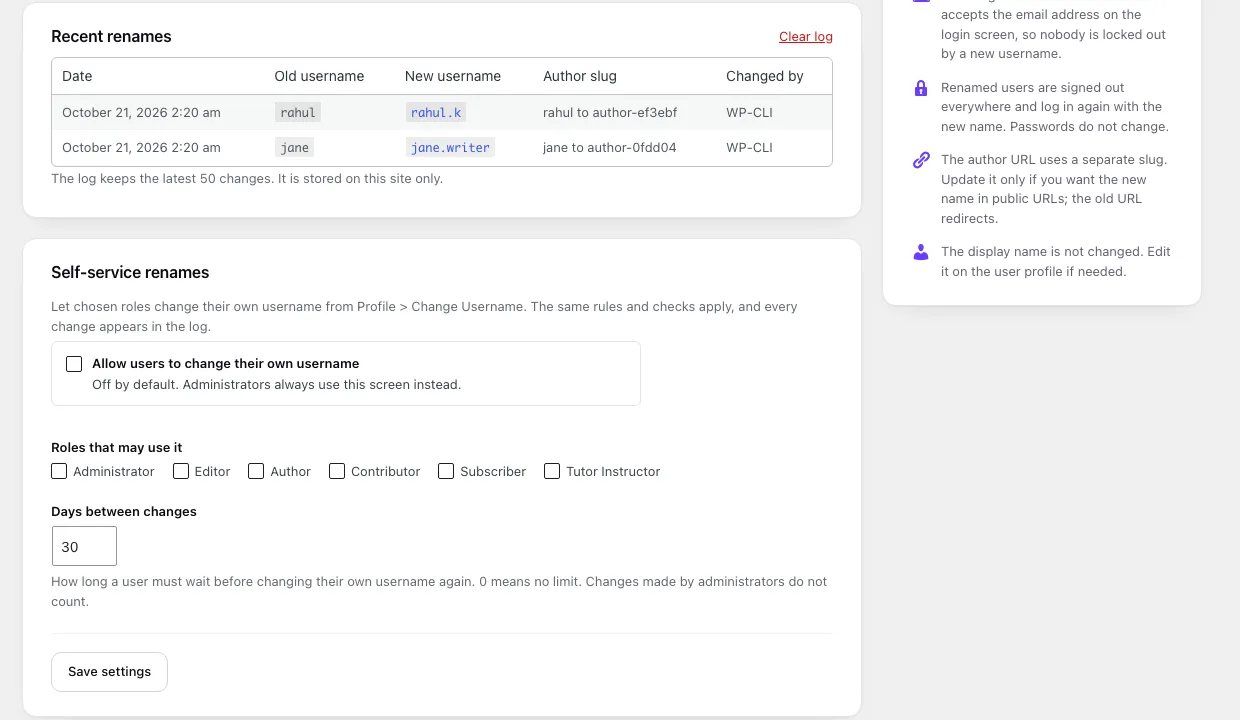Screen dimensions: 1240x720
Task: Click the Changed by column header
Action: click(765, 76)
